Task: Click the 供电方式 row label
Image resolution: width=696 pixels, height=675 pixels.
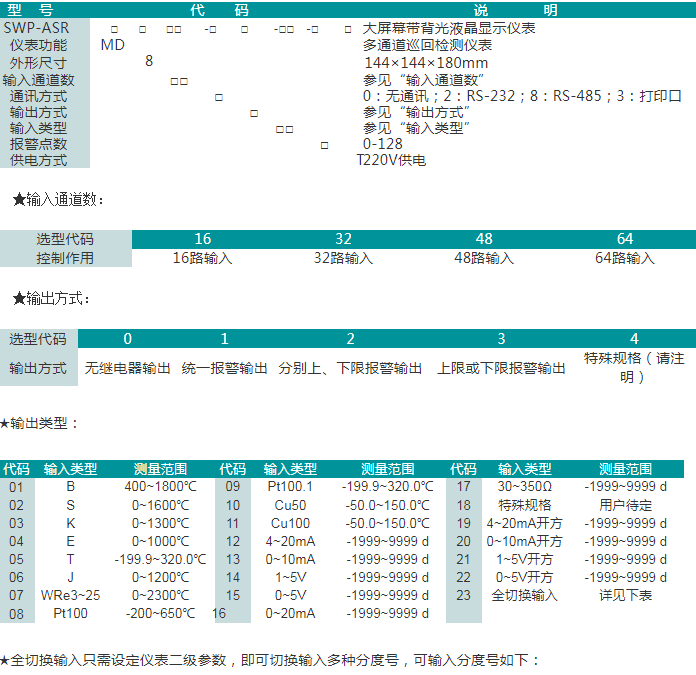Action: click(38, 160)
